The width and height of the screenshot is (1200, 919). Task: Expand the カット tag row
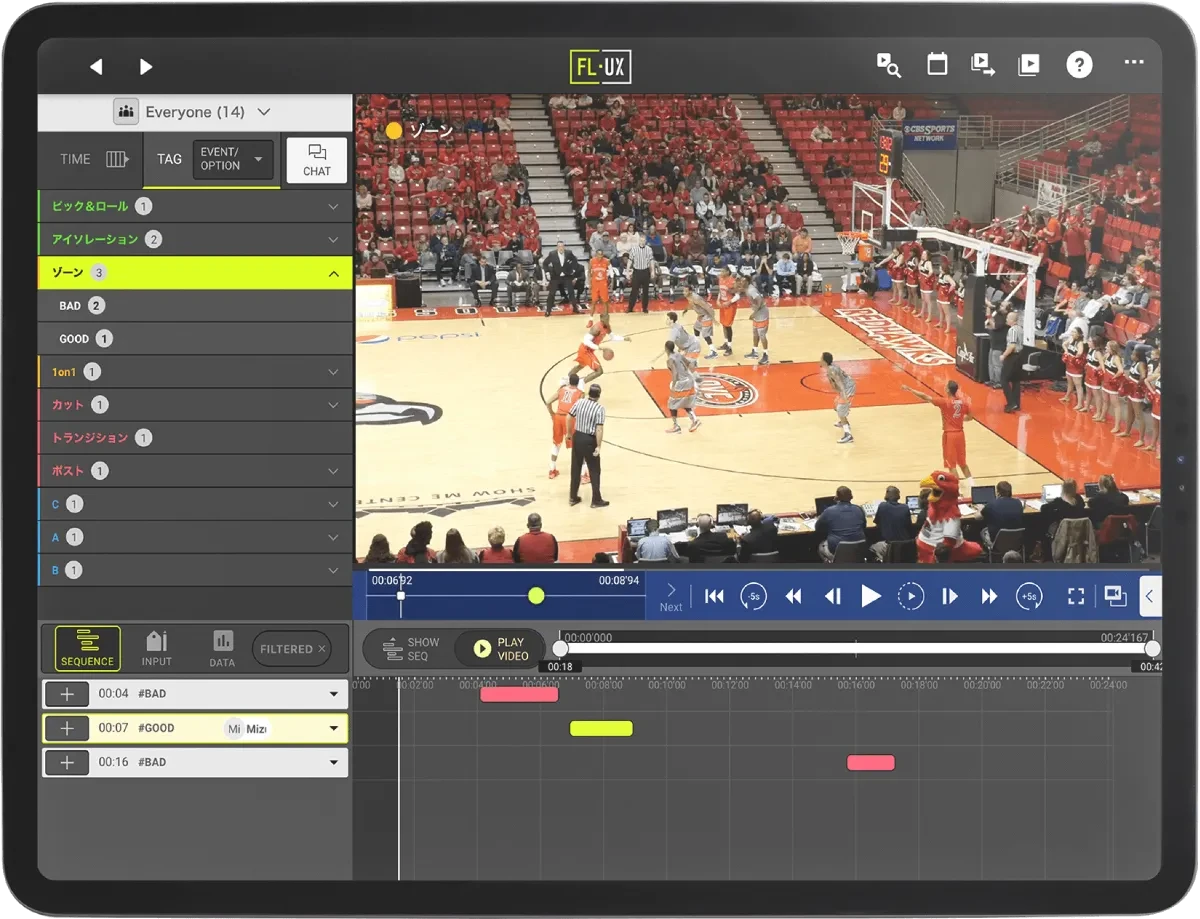point(195,405)
